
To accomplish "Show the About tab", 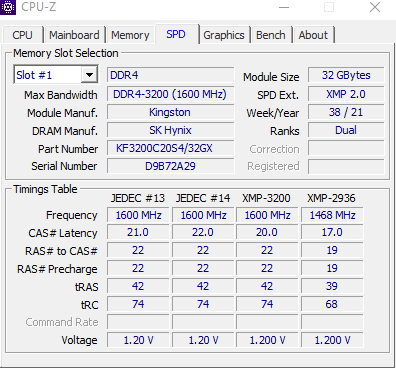I will click(313, 35).
